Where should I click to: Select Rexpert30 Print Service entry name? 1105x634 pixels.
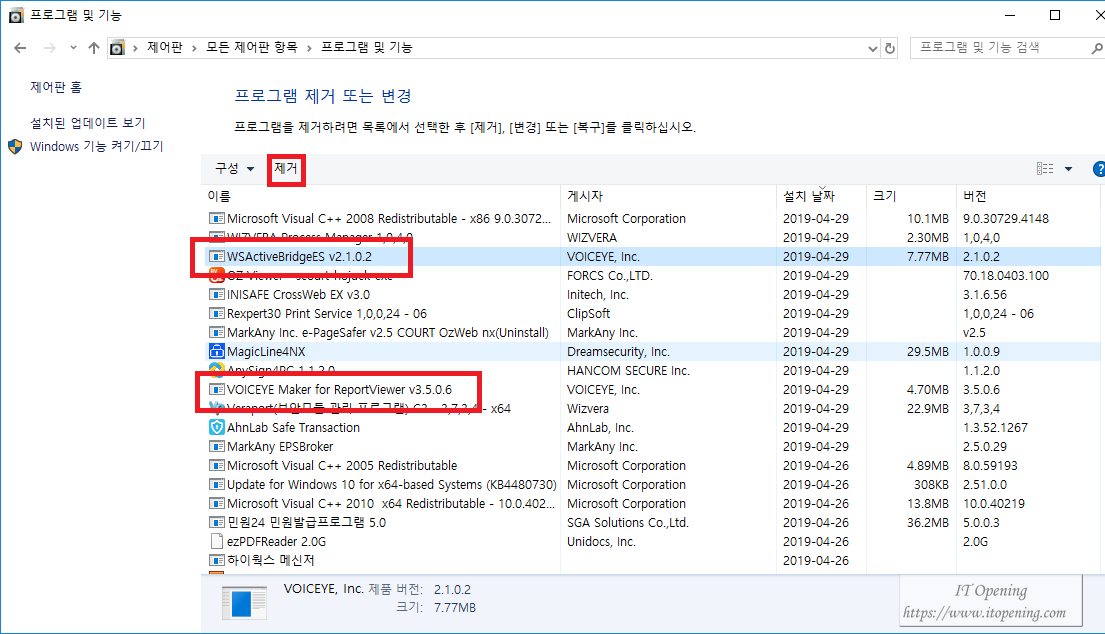[326, 313]
